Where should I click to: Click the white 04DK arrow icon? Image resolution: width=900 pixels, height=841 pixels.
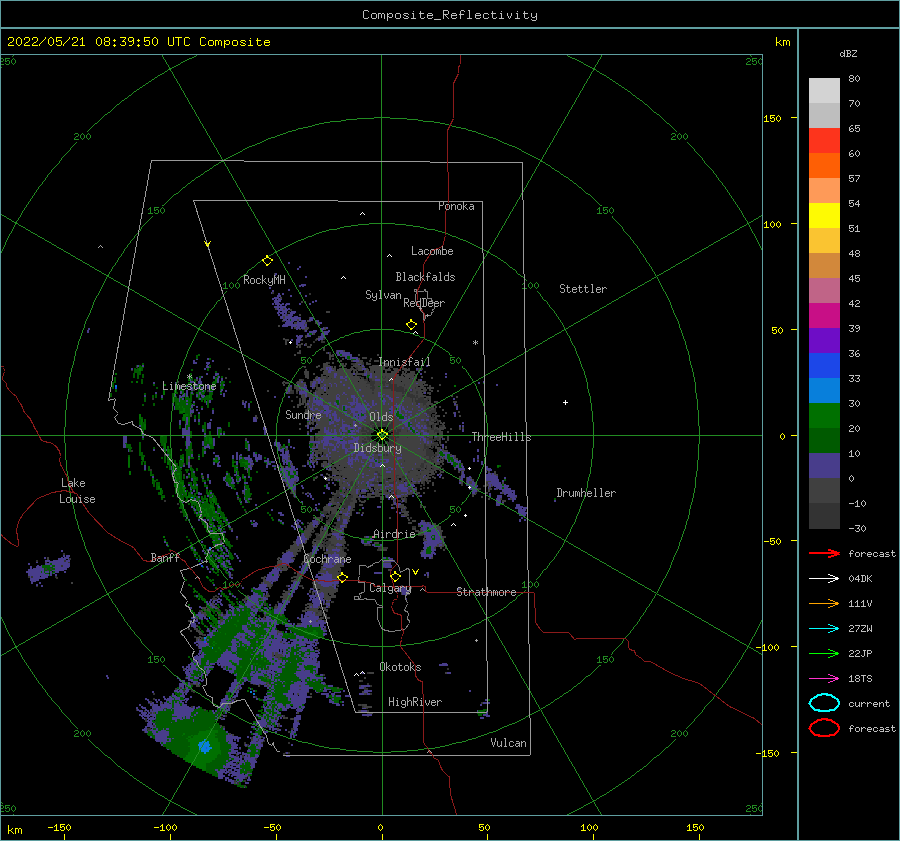(824, 578)
